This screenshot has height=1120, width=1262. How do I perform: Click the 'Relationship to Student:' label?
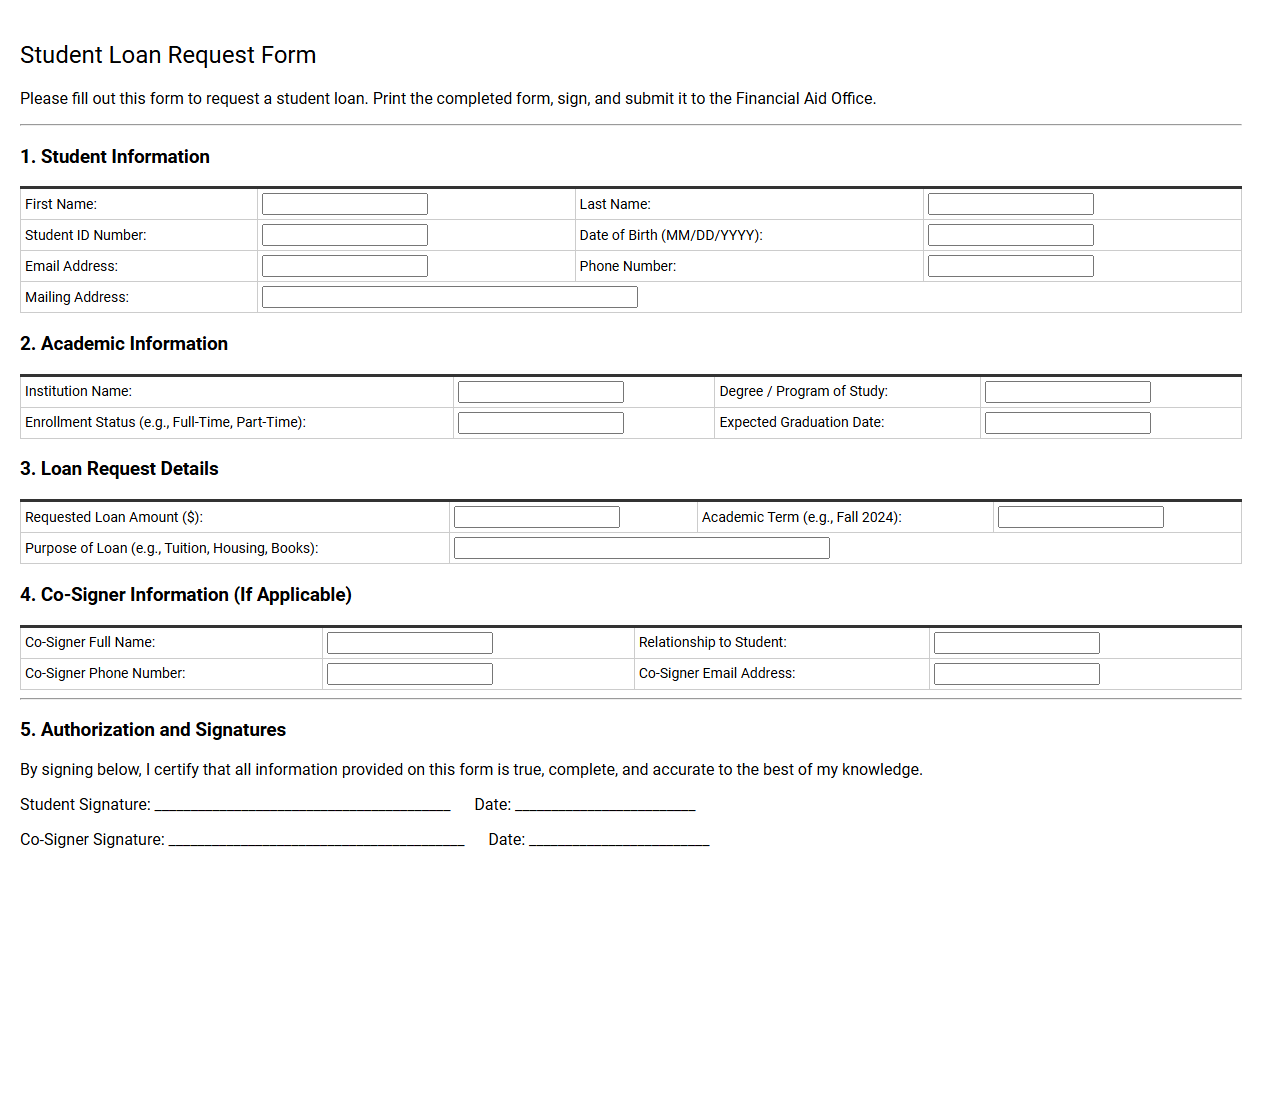point(713,642)
